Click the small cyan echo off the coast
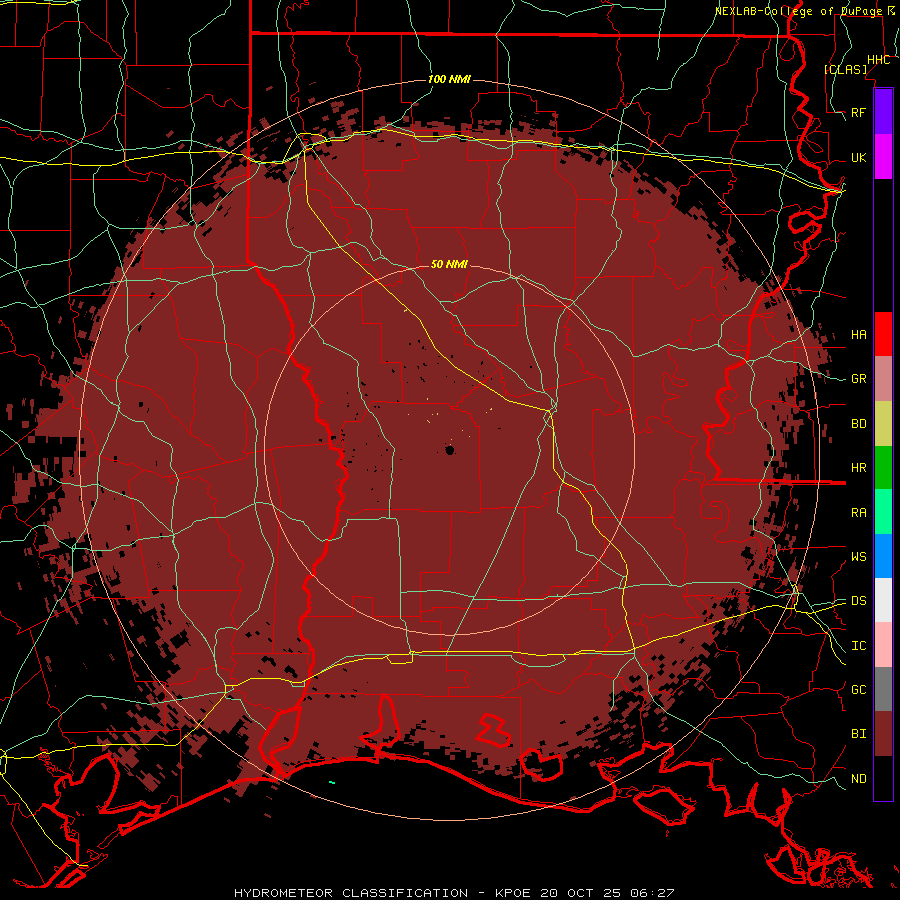The image size is (900, 900). [331, 782]
